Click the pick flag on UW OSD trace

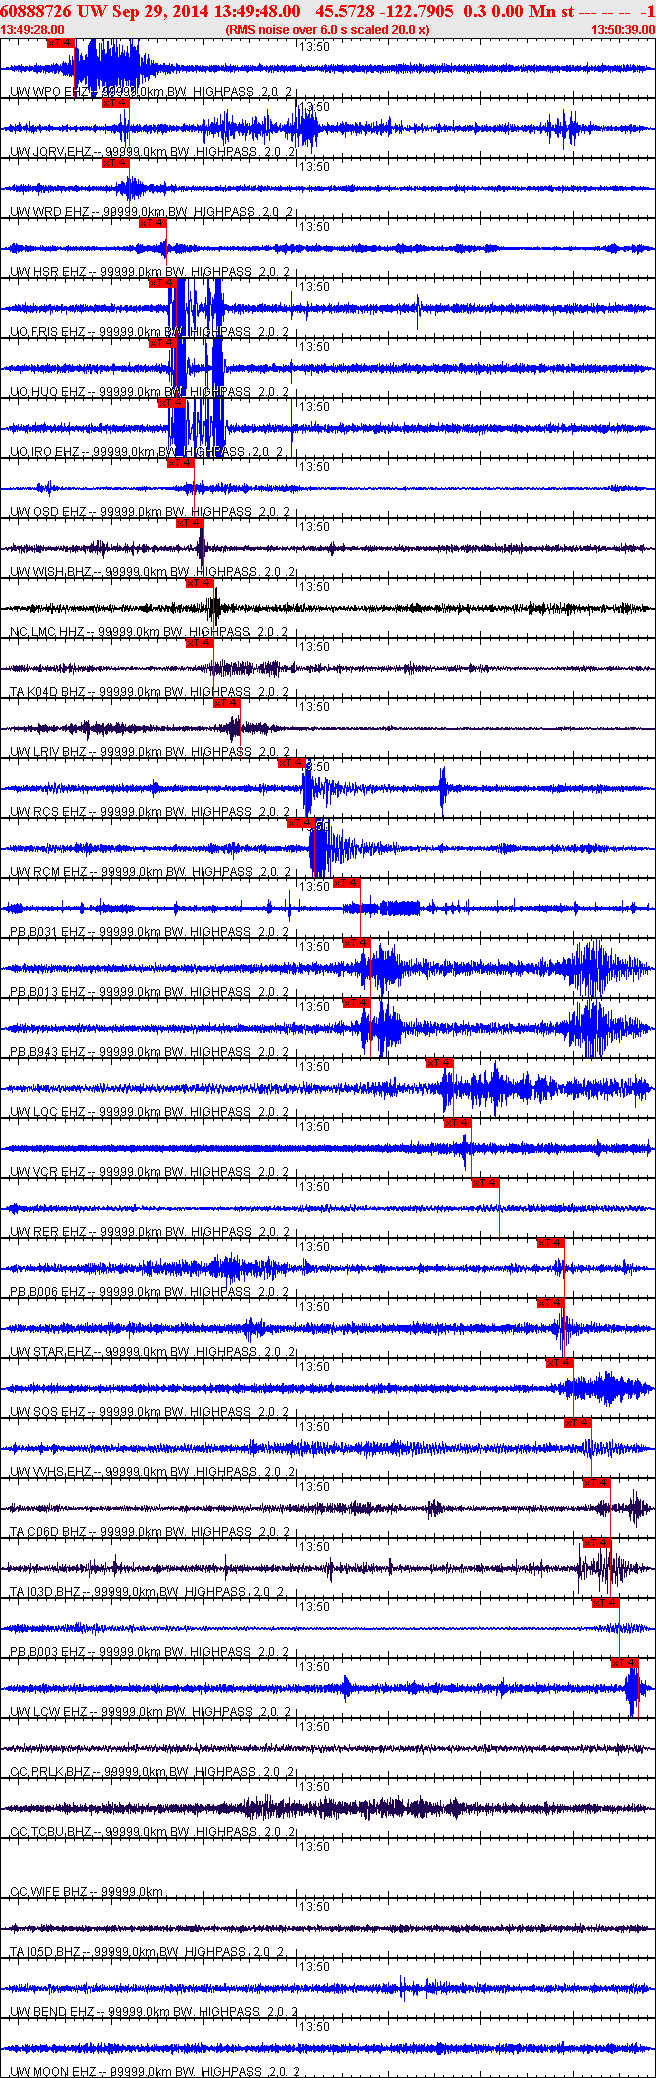tap(180, 463)
